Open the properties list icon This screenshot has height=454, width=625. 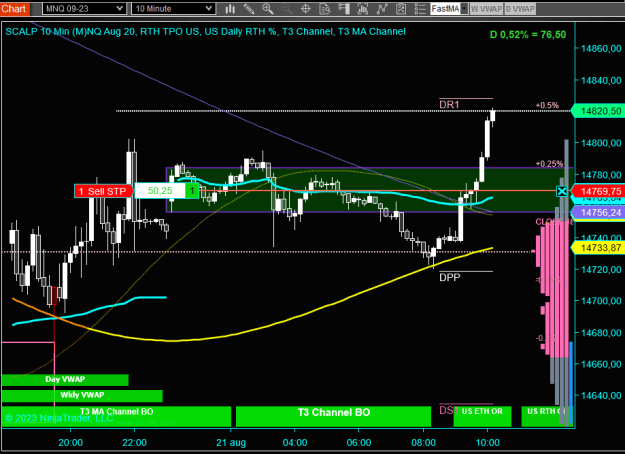click(420, 9)
